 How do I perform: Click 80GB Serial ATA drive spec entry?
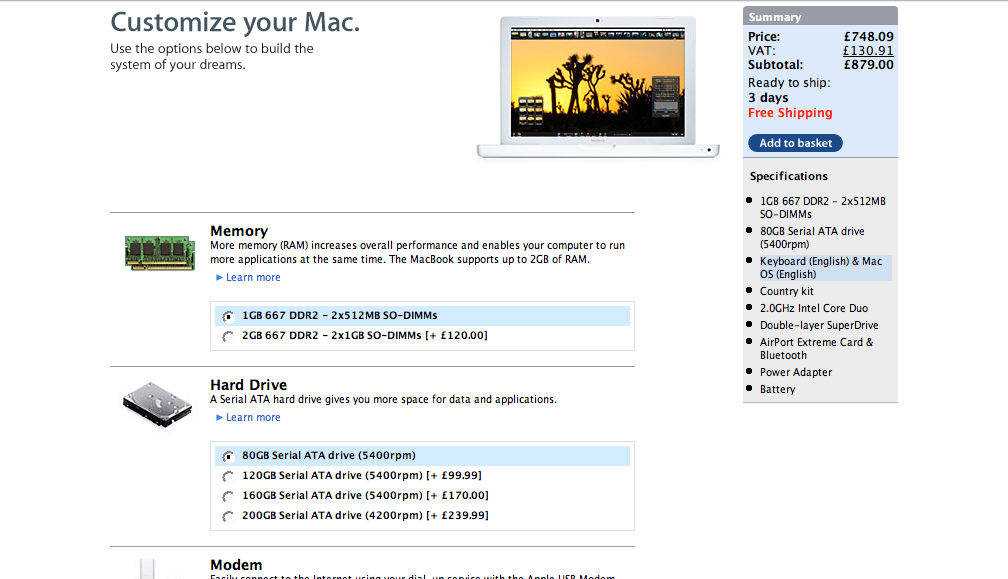click(x=812, y=237)
